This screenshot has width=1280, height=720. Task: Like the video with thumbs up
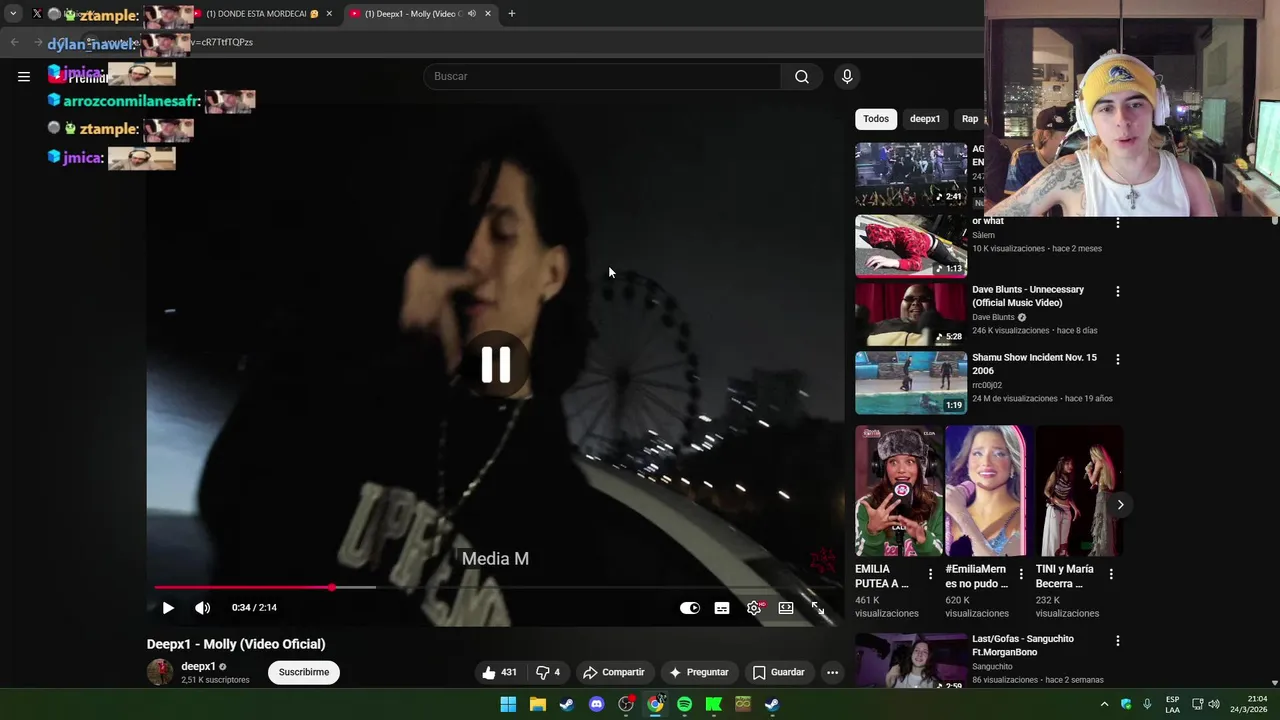pyautogui.click(x=499, y=672)
